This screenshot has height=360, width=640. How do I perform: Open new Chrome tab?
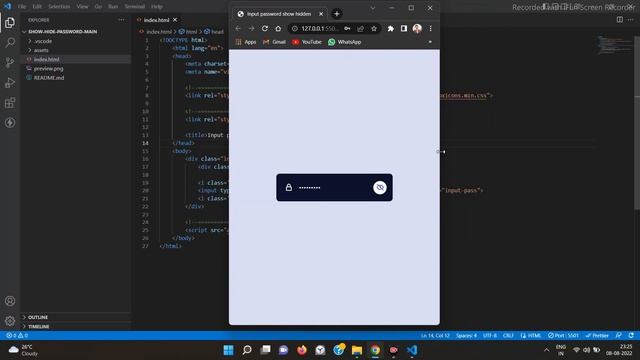[x=337, y=14]
